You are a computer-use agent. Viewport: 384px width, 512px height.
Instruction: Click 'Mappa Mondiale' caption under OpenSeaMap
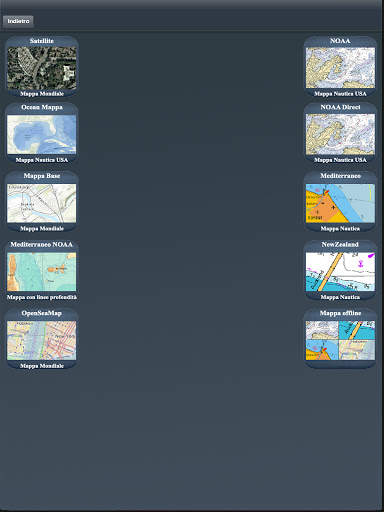click(x=42, y=366)
